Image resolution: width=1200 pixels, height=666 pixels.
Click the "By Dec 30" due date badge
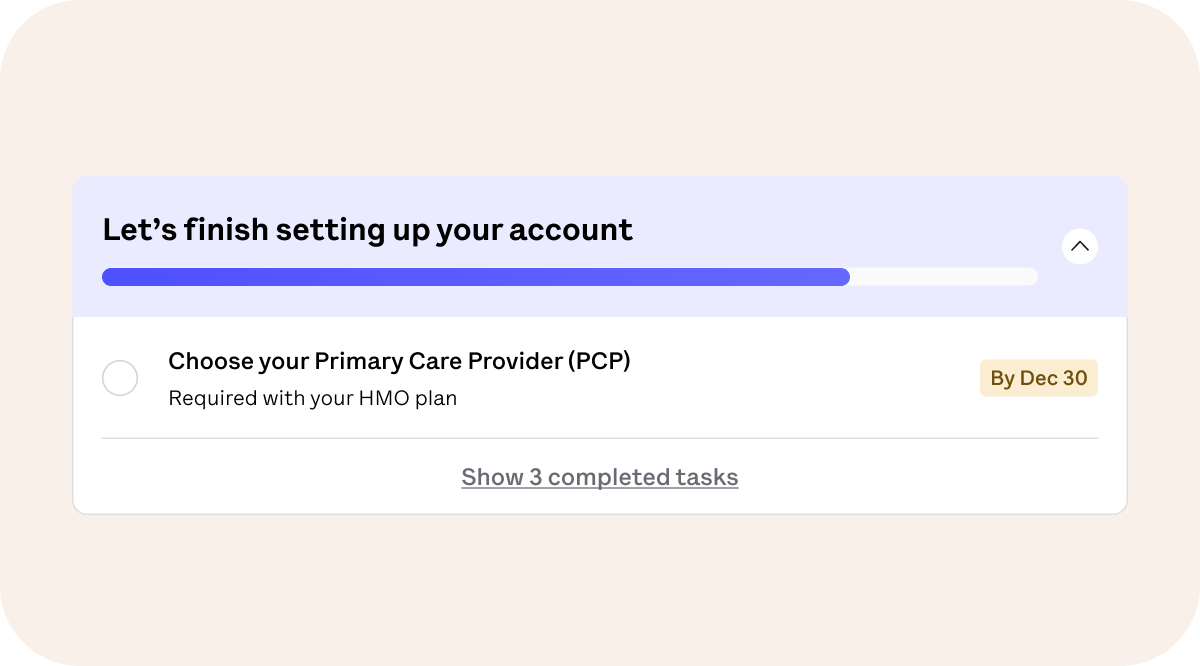pyautogui.click(x=1038, y=378)
